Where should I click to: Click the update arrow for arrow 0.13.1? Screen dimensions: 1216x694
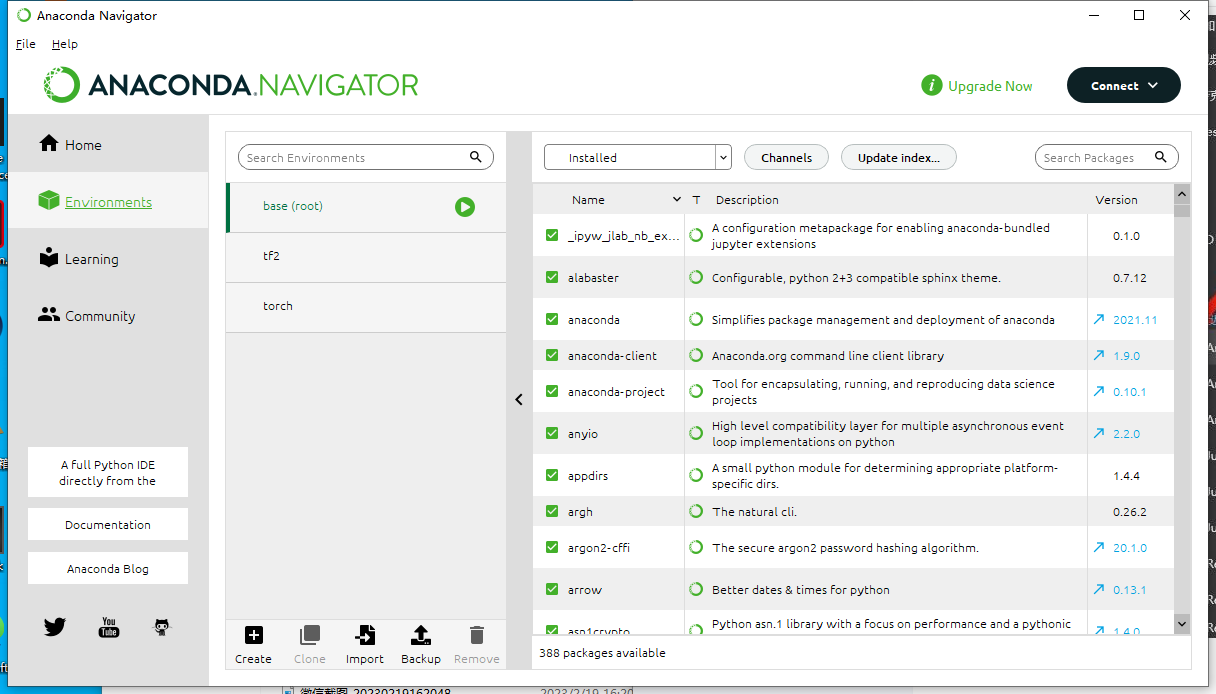tap(1099, 590)
